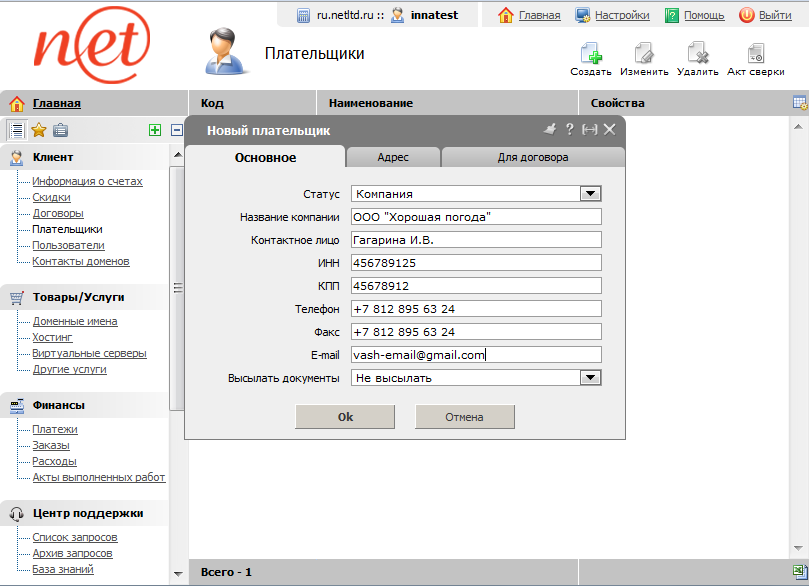Click the Изменить (edit) toolbar icon
The width and height of the screenshot is (809, 586).
pos(644,54)
